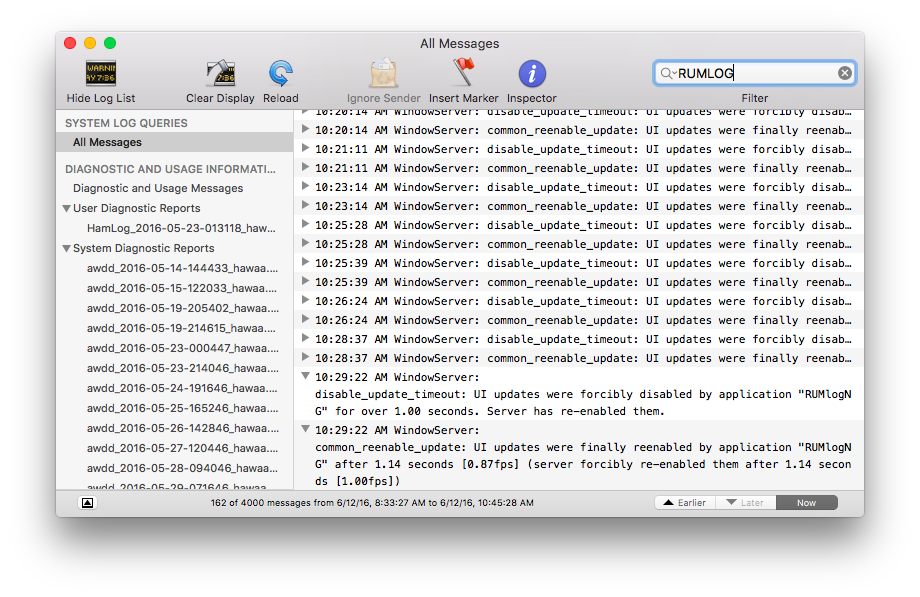This screenshot has width=920, height=597.
Task: Open awdd_2016-05-23-000447 report
Action: [x=182, y=348]
